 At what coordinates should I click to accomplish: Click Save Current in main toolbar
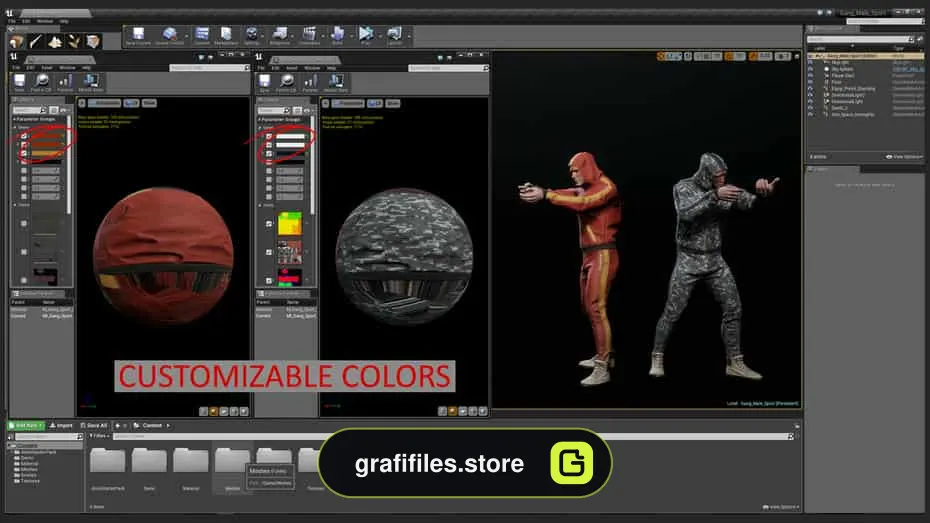click(138, 36)
